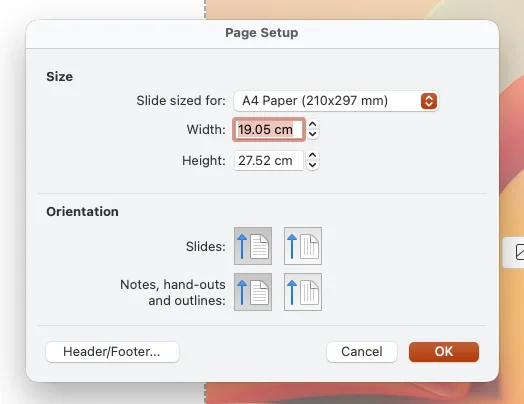
Task: Click inside the Height field
Action: tap(269, 161)
